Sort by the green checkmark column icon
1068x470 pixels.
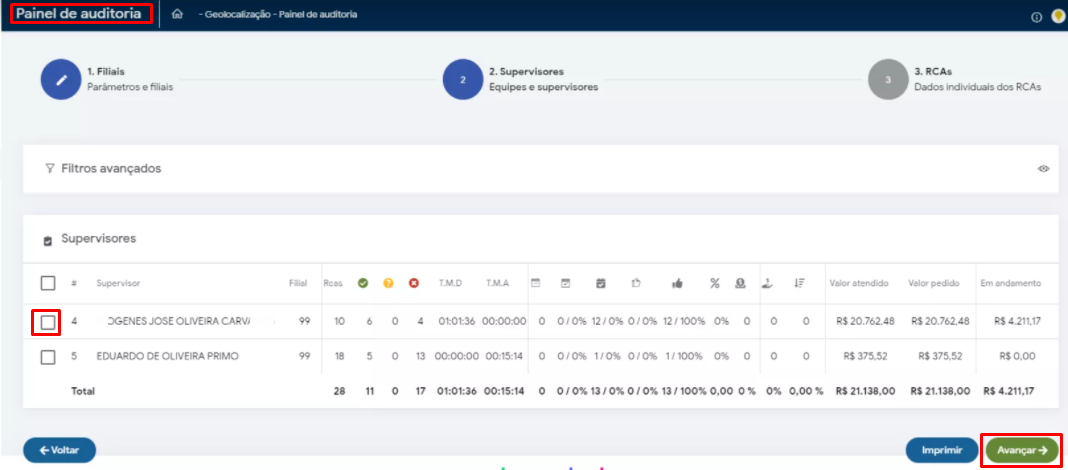coord(363,283)
